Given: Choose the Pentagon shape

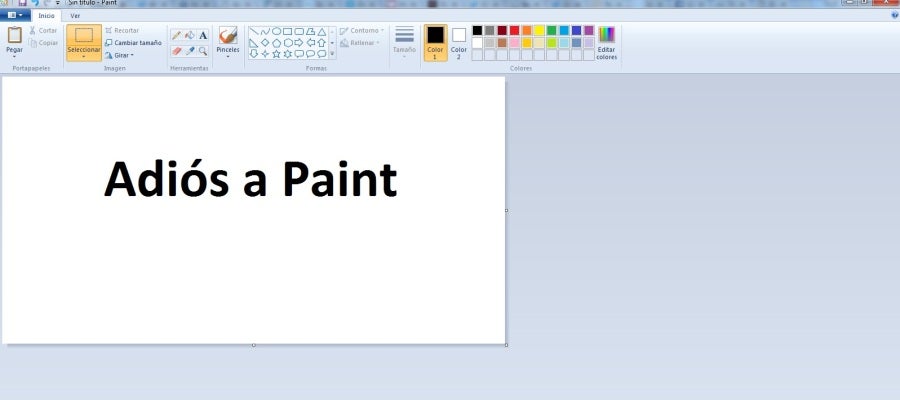Looking at the screenshot, I should point(276,42).
